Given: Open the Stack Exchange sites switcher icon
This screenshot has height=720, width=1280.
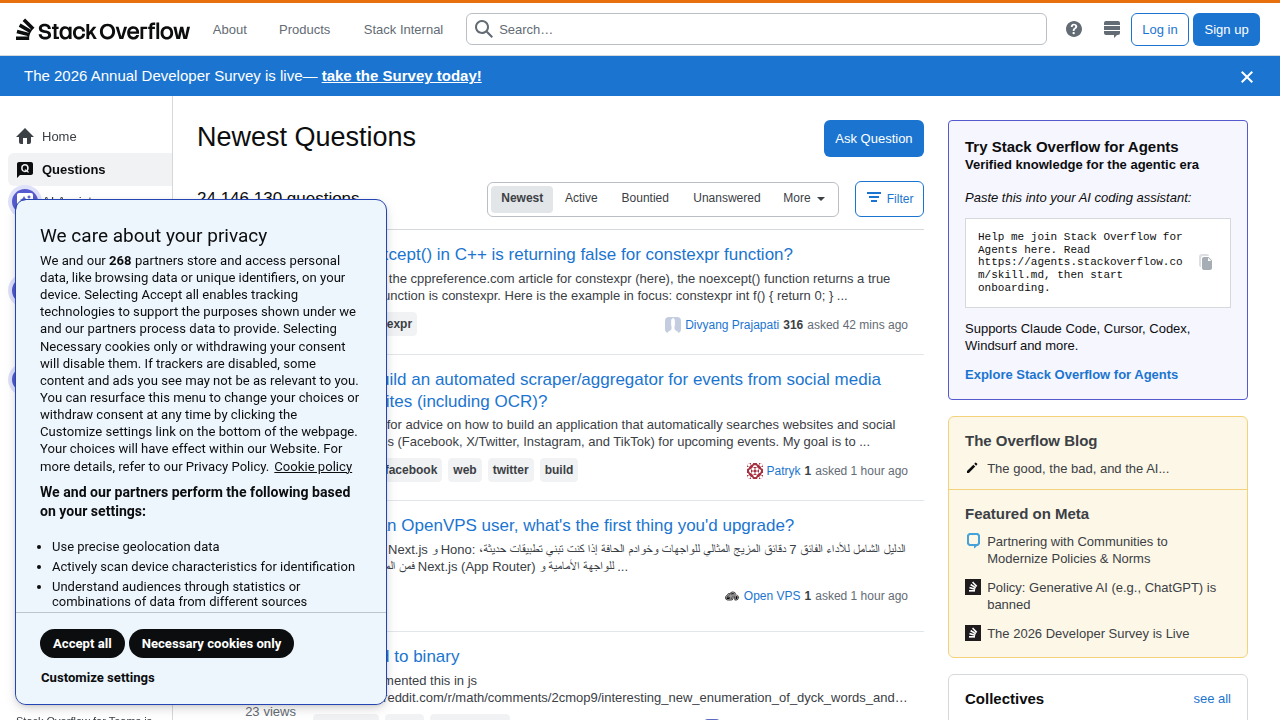Looking at the screenshot, I should (x=1111, y=29).
